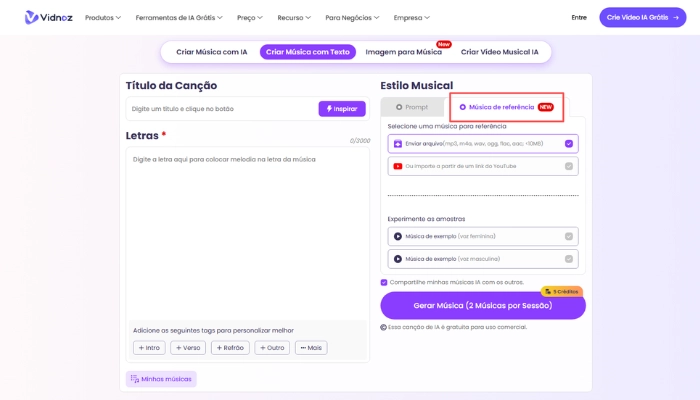Open Imagem para Música tab
The height and width of the screenshot is (400, 700).
404,52
